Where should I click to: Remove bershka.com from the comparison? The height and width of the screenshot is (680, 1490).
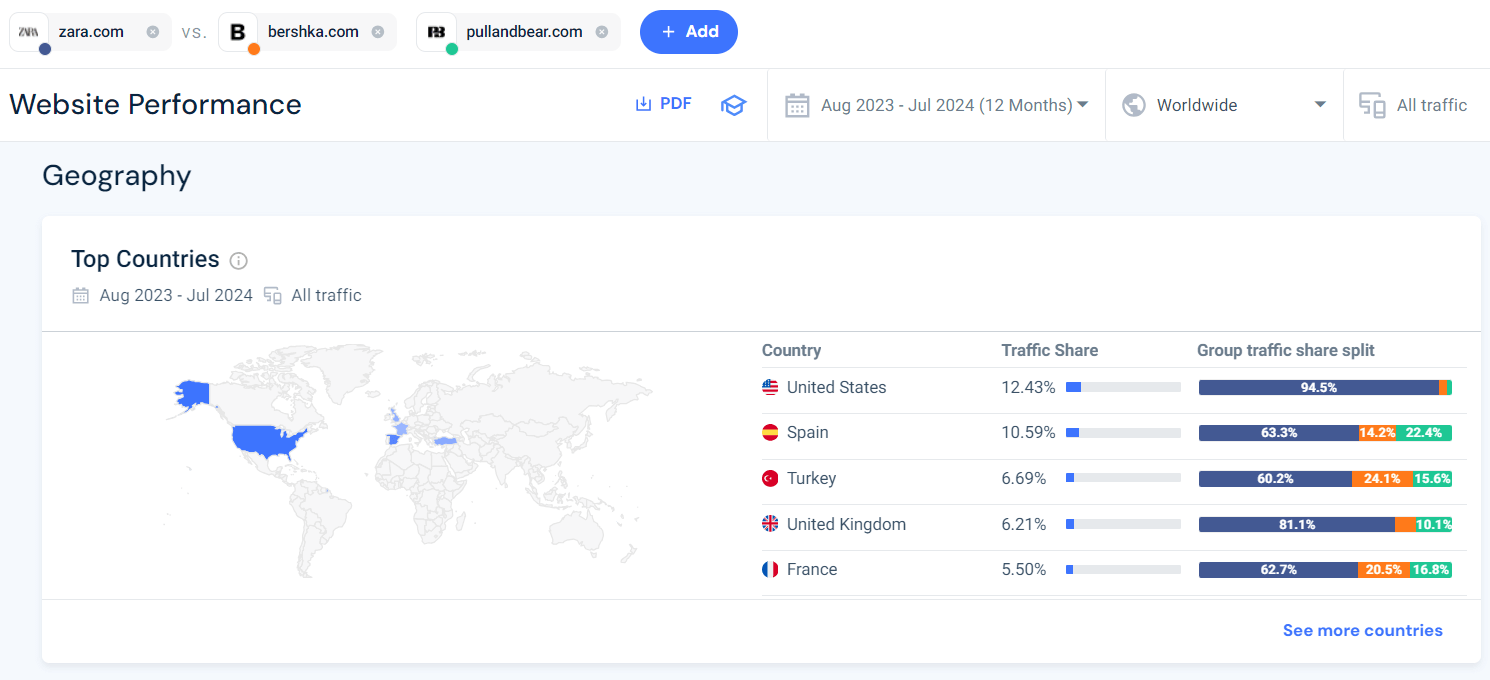coord(377,32)
